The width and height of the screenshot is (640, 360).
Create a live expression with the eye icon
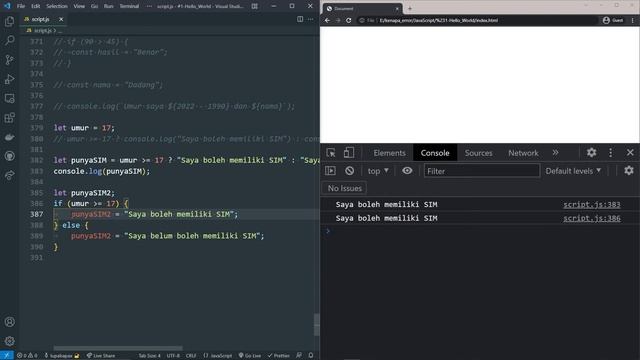pos(407,171)
